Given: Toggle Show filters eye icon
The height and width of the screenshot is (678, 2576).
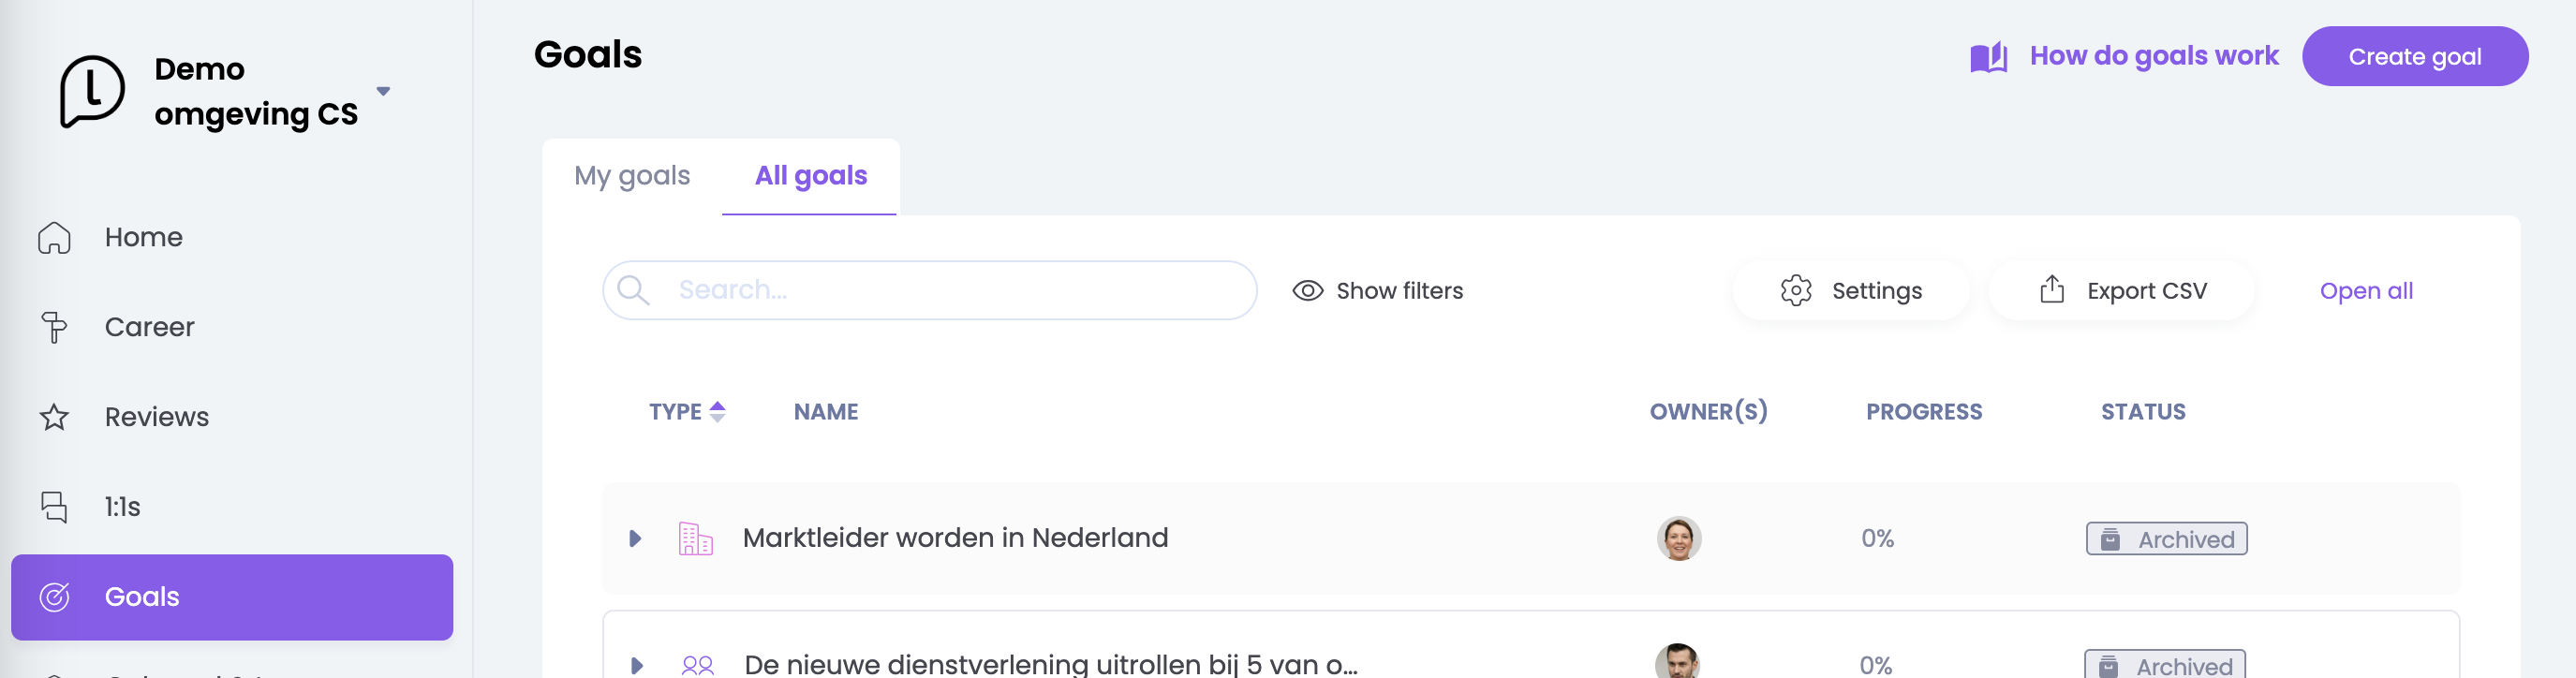Looking at the screenshot, I should tap(1307, 291).
